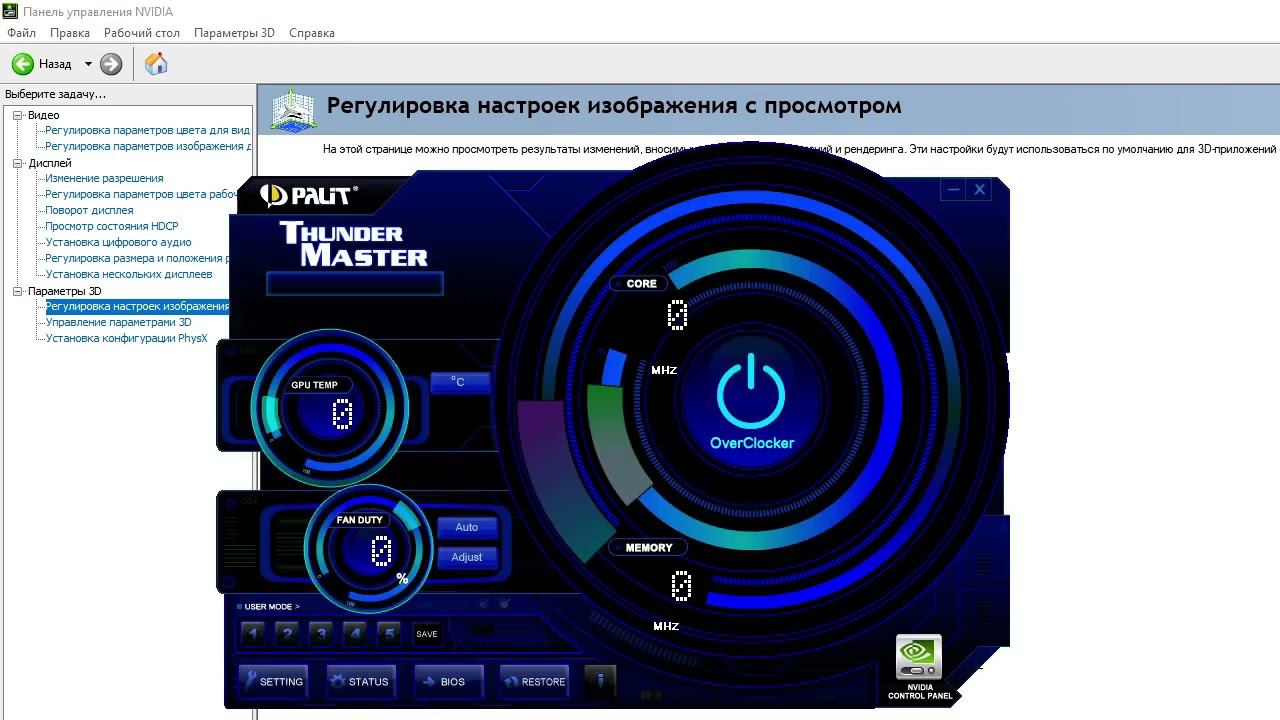Click the MEMORY MHz readout digit
The width and height of the screenshot is (1280, 720).
tap(681, 586)
